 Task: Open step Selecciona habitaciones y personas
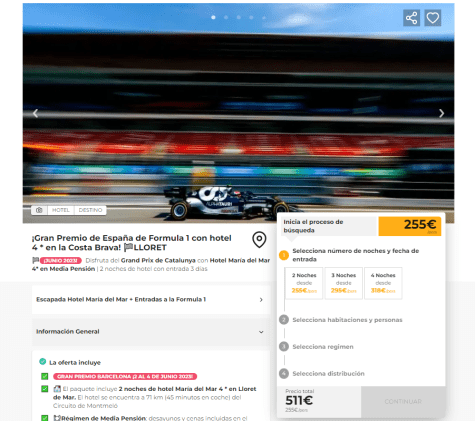tap(347, 320)
